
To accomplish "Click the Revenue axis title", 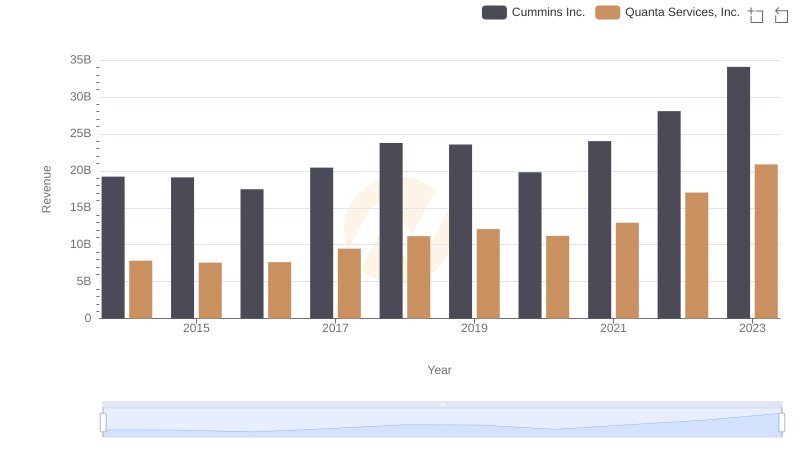I will (46, 189).
